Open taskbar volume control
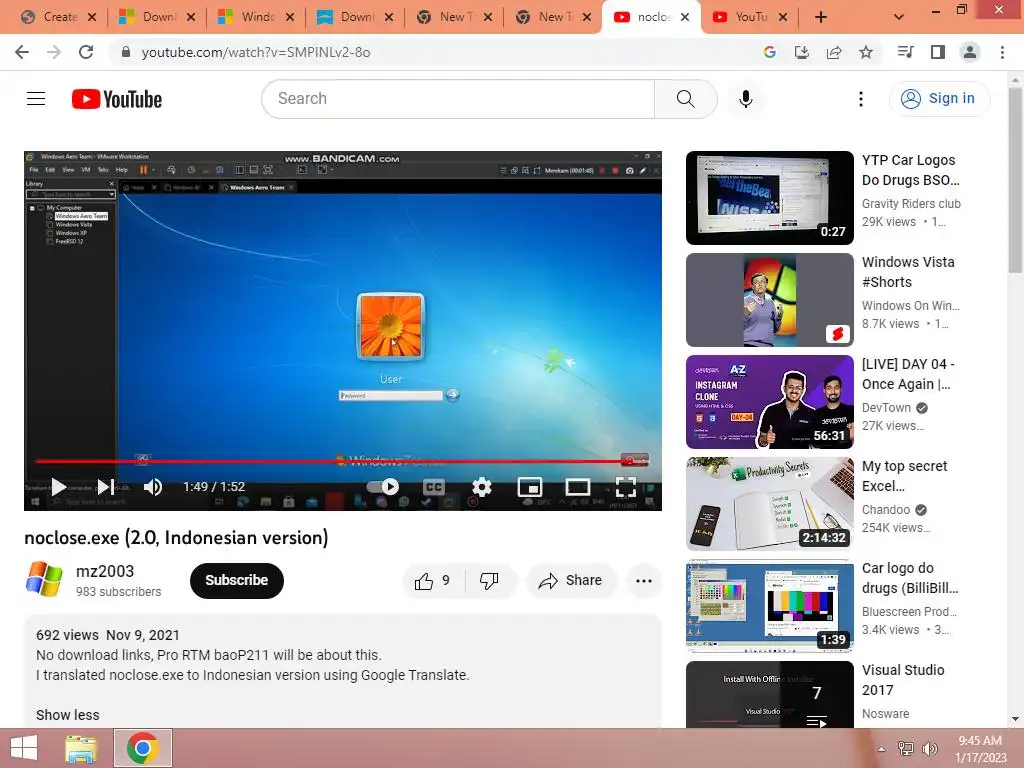The width and height of the screenshot is (1024, 768). tap(929, 749)
